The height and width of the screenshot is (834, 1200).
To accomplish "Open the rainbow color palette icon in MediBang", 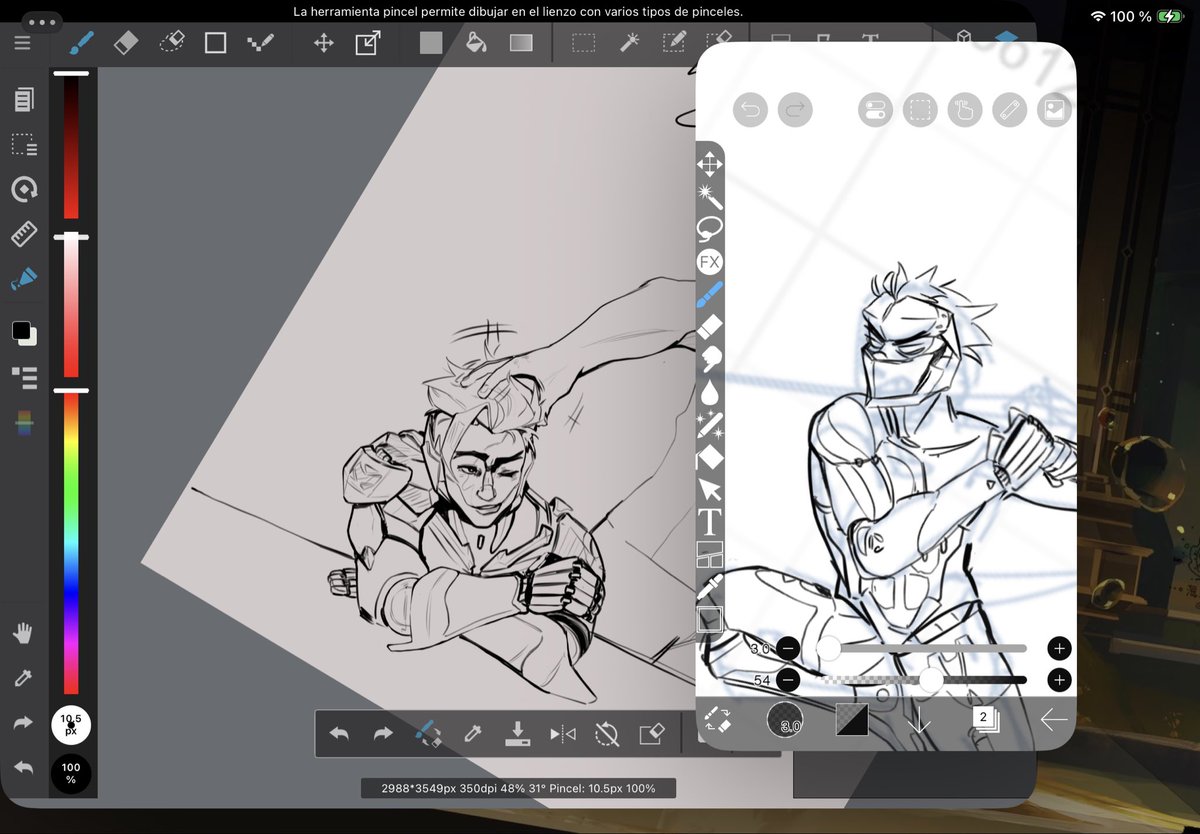I will point(24,424).
